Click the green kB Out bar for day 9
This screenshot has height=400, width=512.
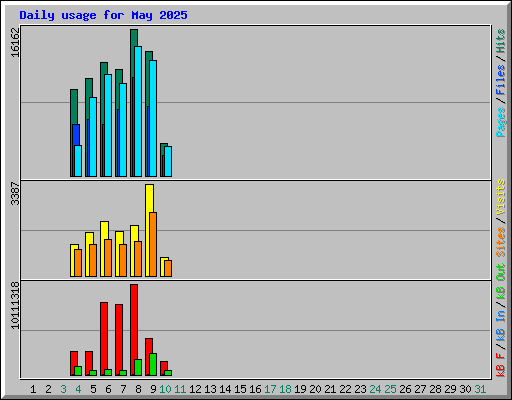[x=153, y=365]
